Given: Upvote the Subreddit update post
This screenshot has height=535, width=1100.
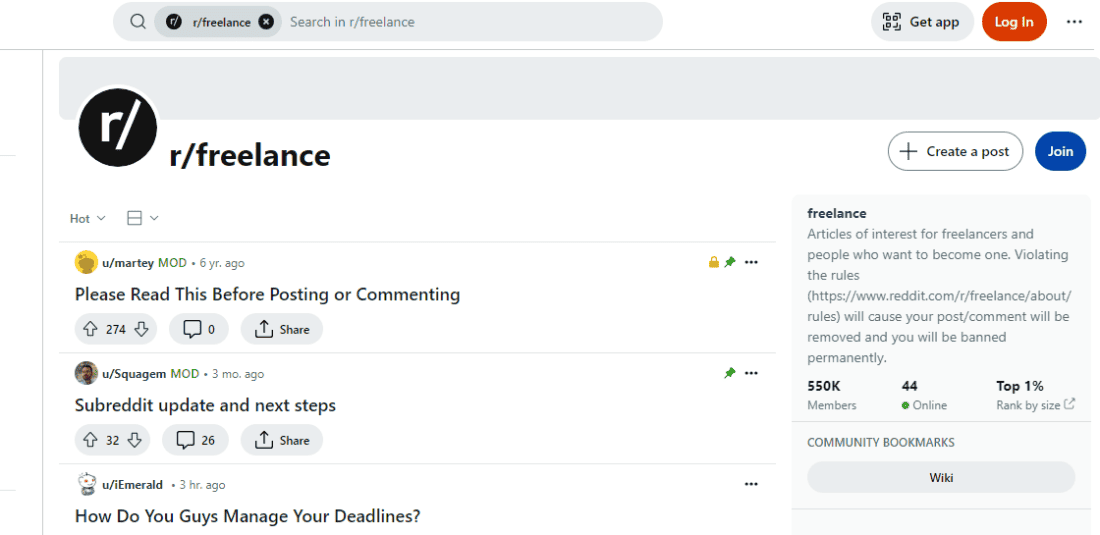Looking at the screenshot, I should pos(90,440).
